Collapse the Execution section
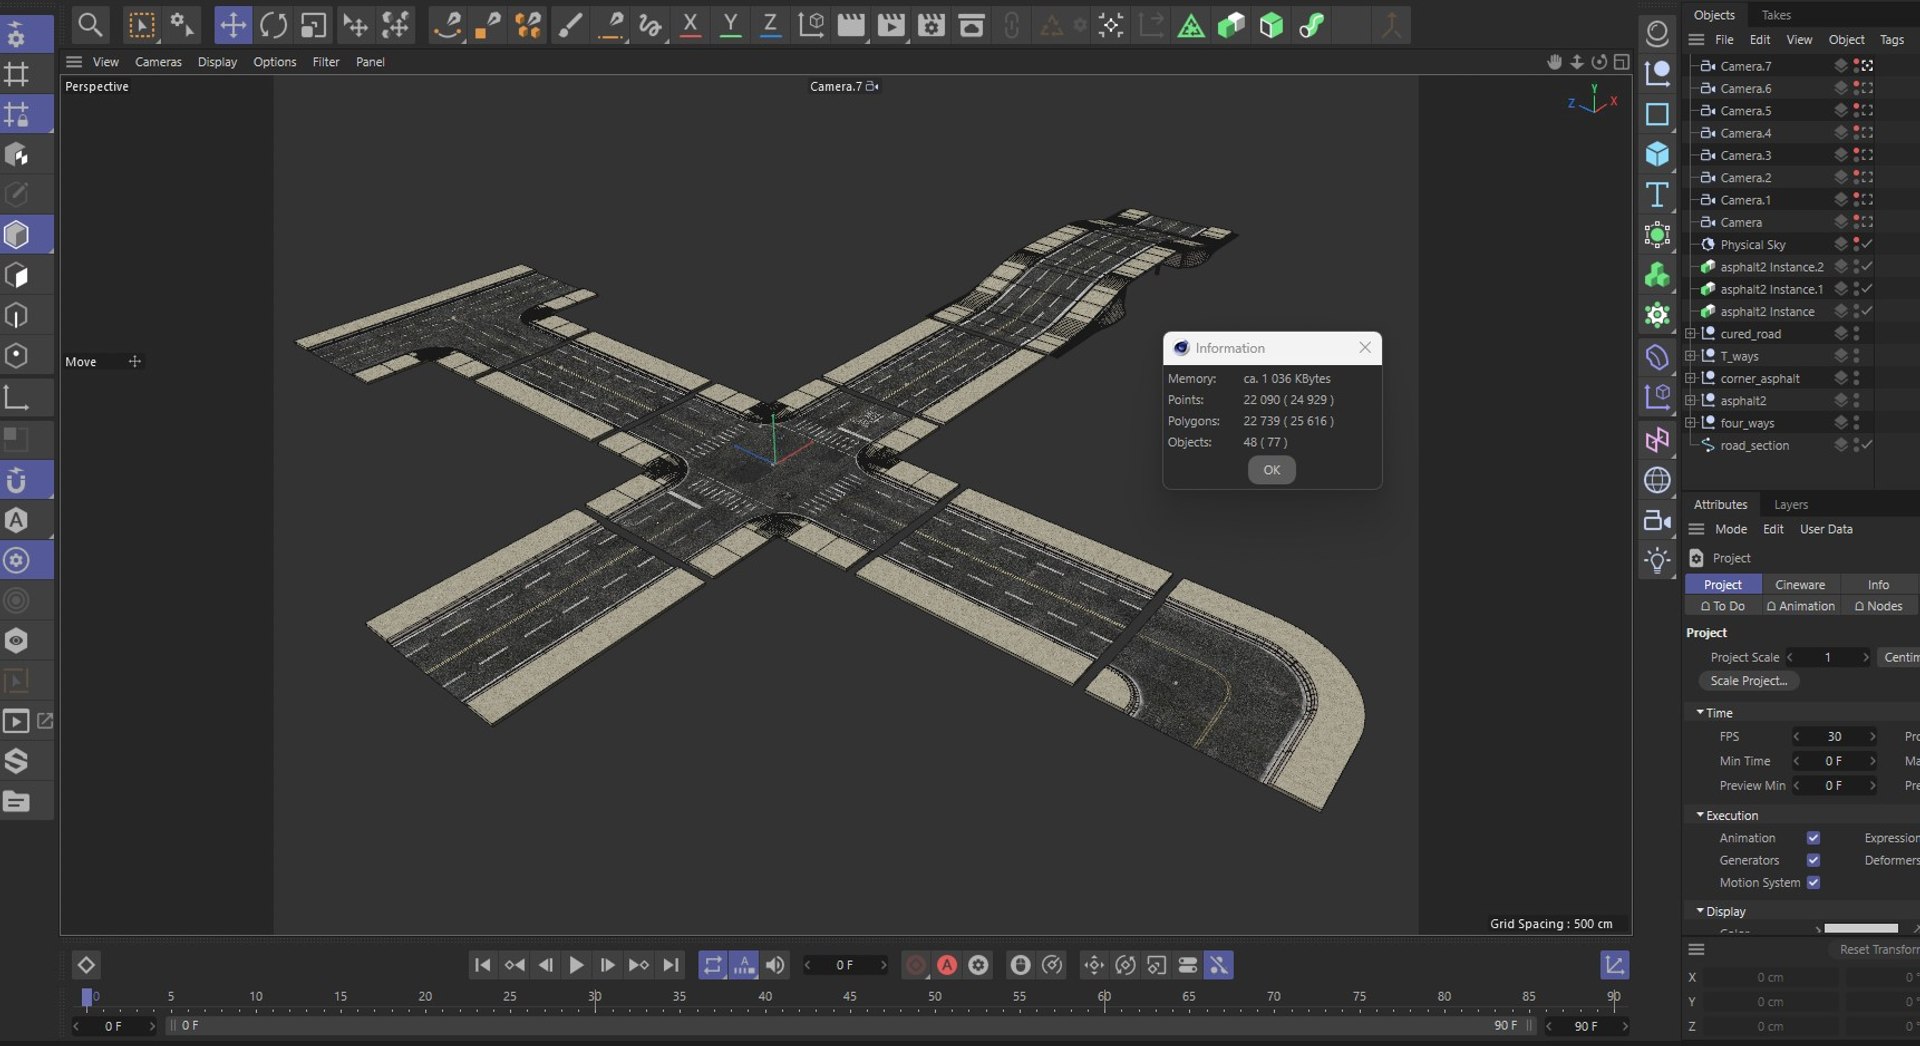Screen dimensions: 1920x1046 tap(1700, 815)
